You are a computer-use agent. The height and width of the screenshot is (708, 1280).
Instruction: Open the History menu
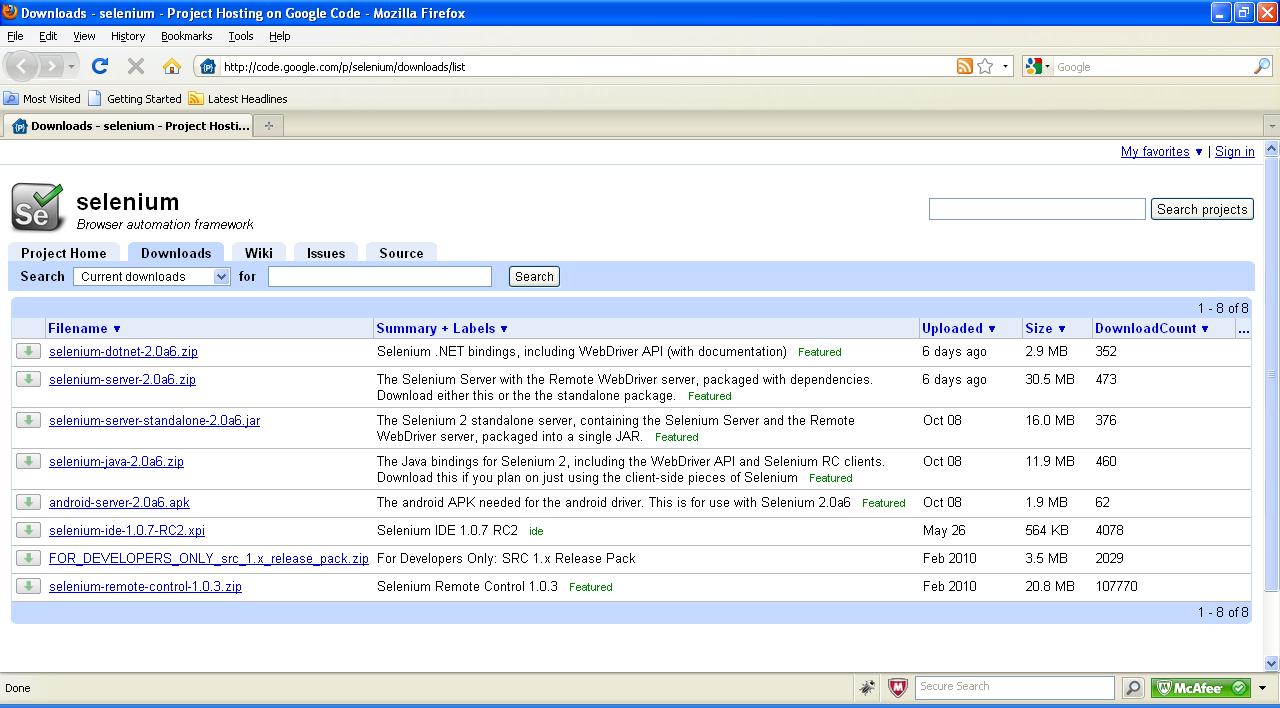pyautogui.click(x=128, y=36)
